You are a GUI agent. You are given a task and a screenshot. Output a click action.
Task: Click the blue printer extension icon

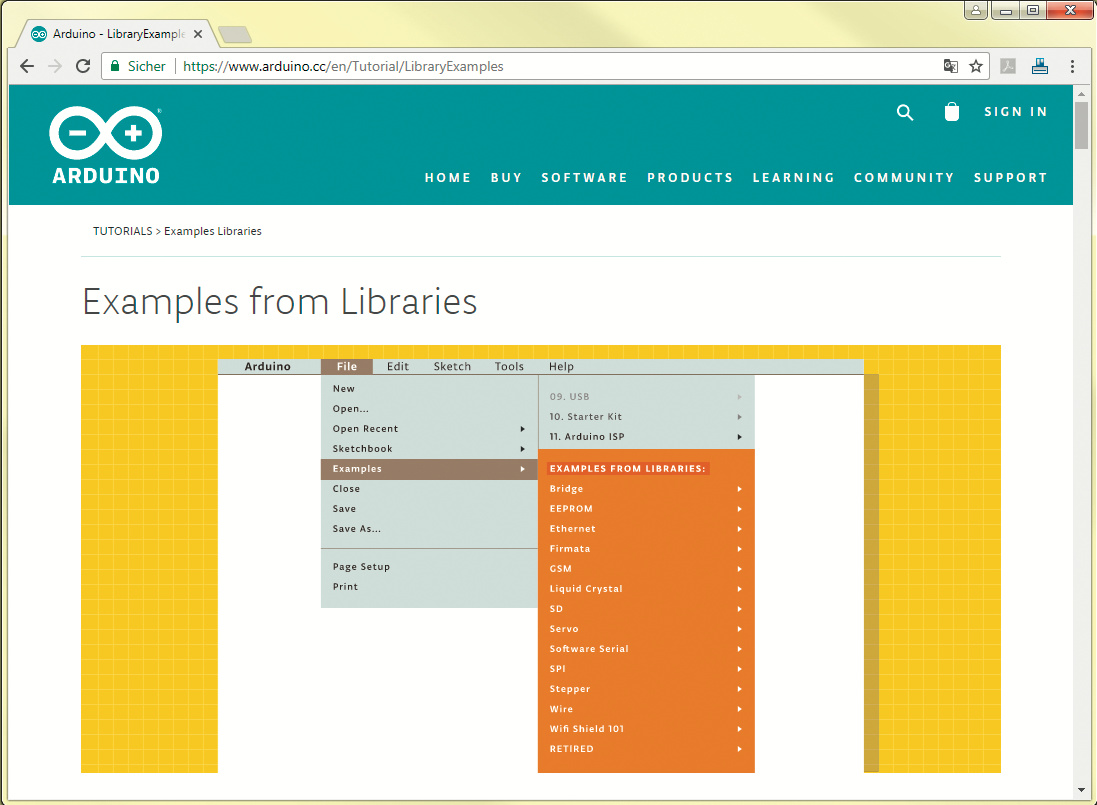click(x=1040, y=66)
